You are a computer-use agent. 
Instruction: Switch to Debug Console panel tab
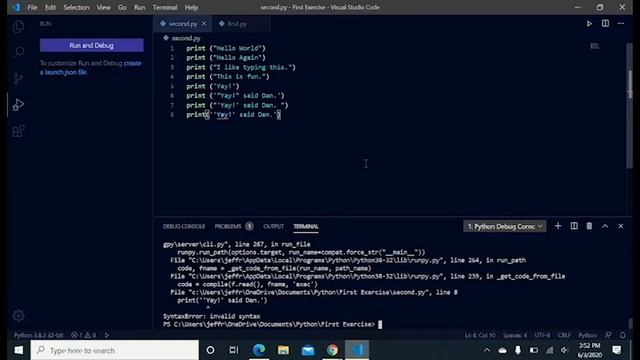click(x=184, y=226)
